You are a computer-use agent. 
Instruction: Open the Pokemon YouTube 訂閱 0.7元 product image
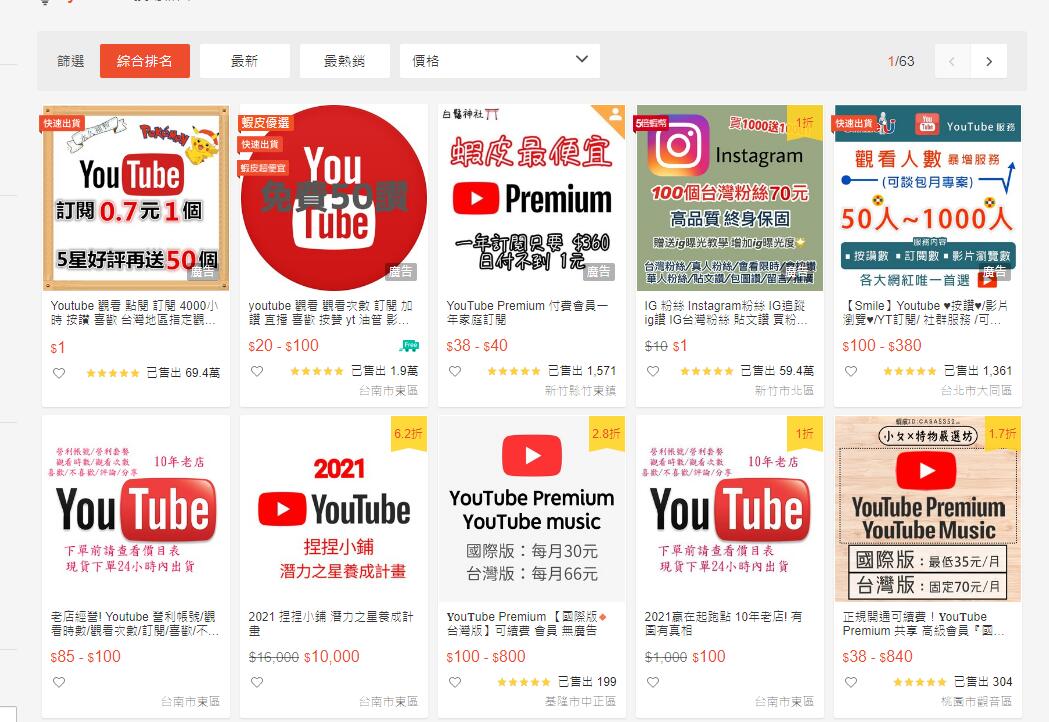point(136,197)
